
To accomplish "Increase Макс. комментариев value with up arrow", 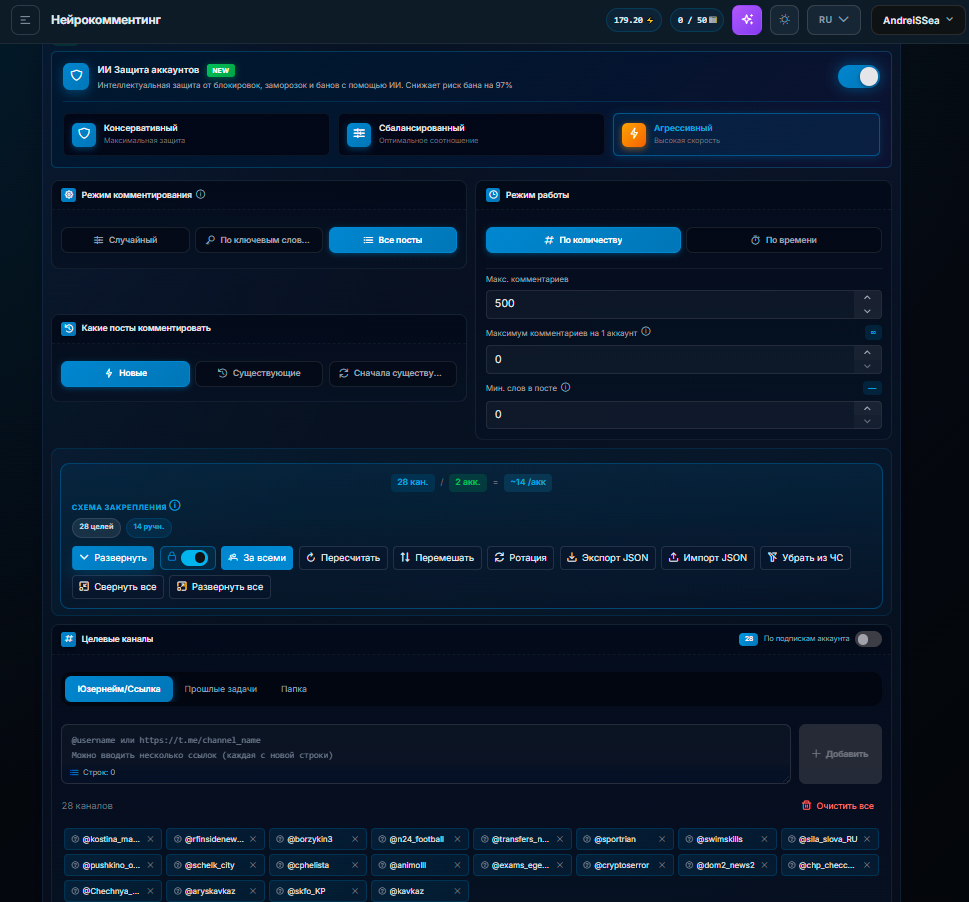I will click(x=867, y=297).
